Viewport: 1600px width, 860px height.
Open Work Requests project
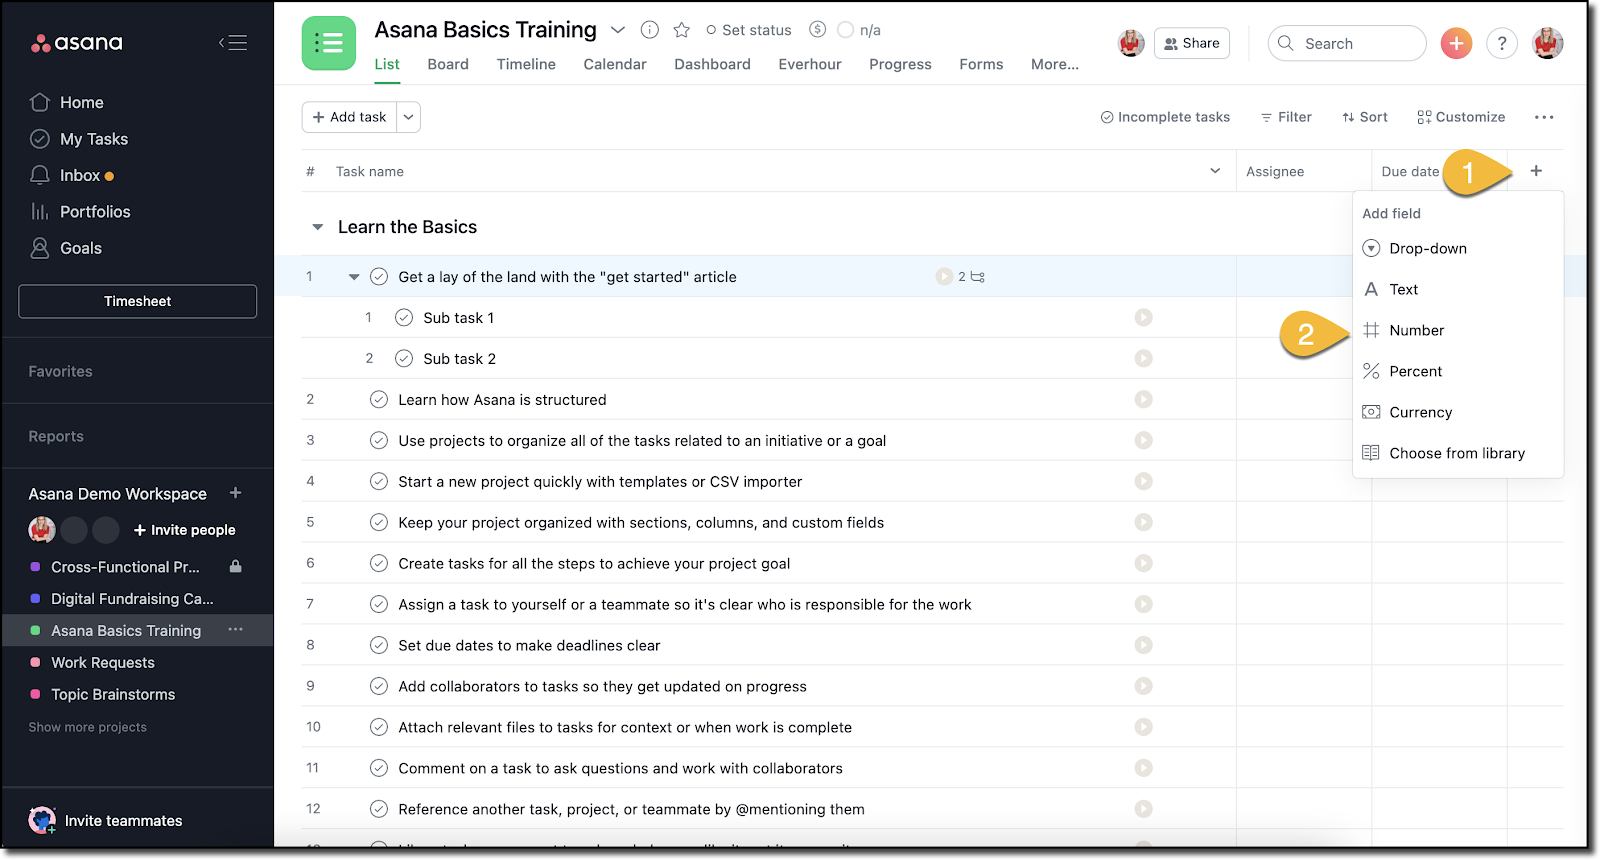click(x=103, y=662)
